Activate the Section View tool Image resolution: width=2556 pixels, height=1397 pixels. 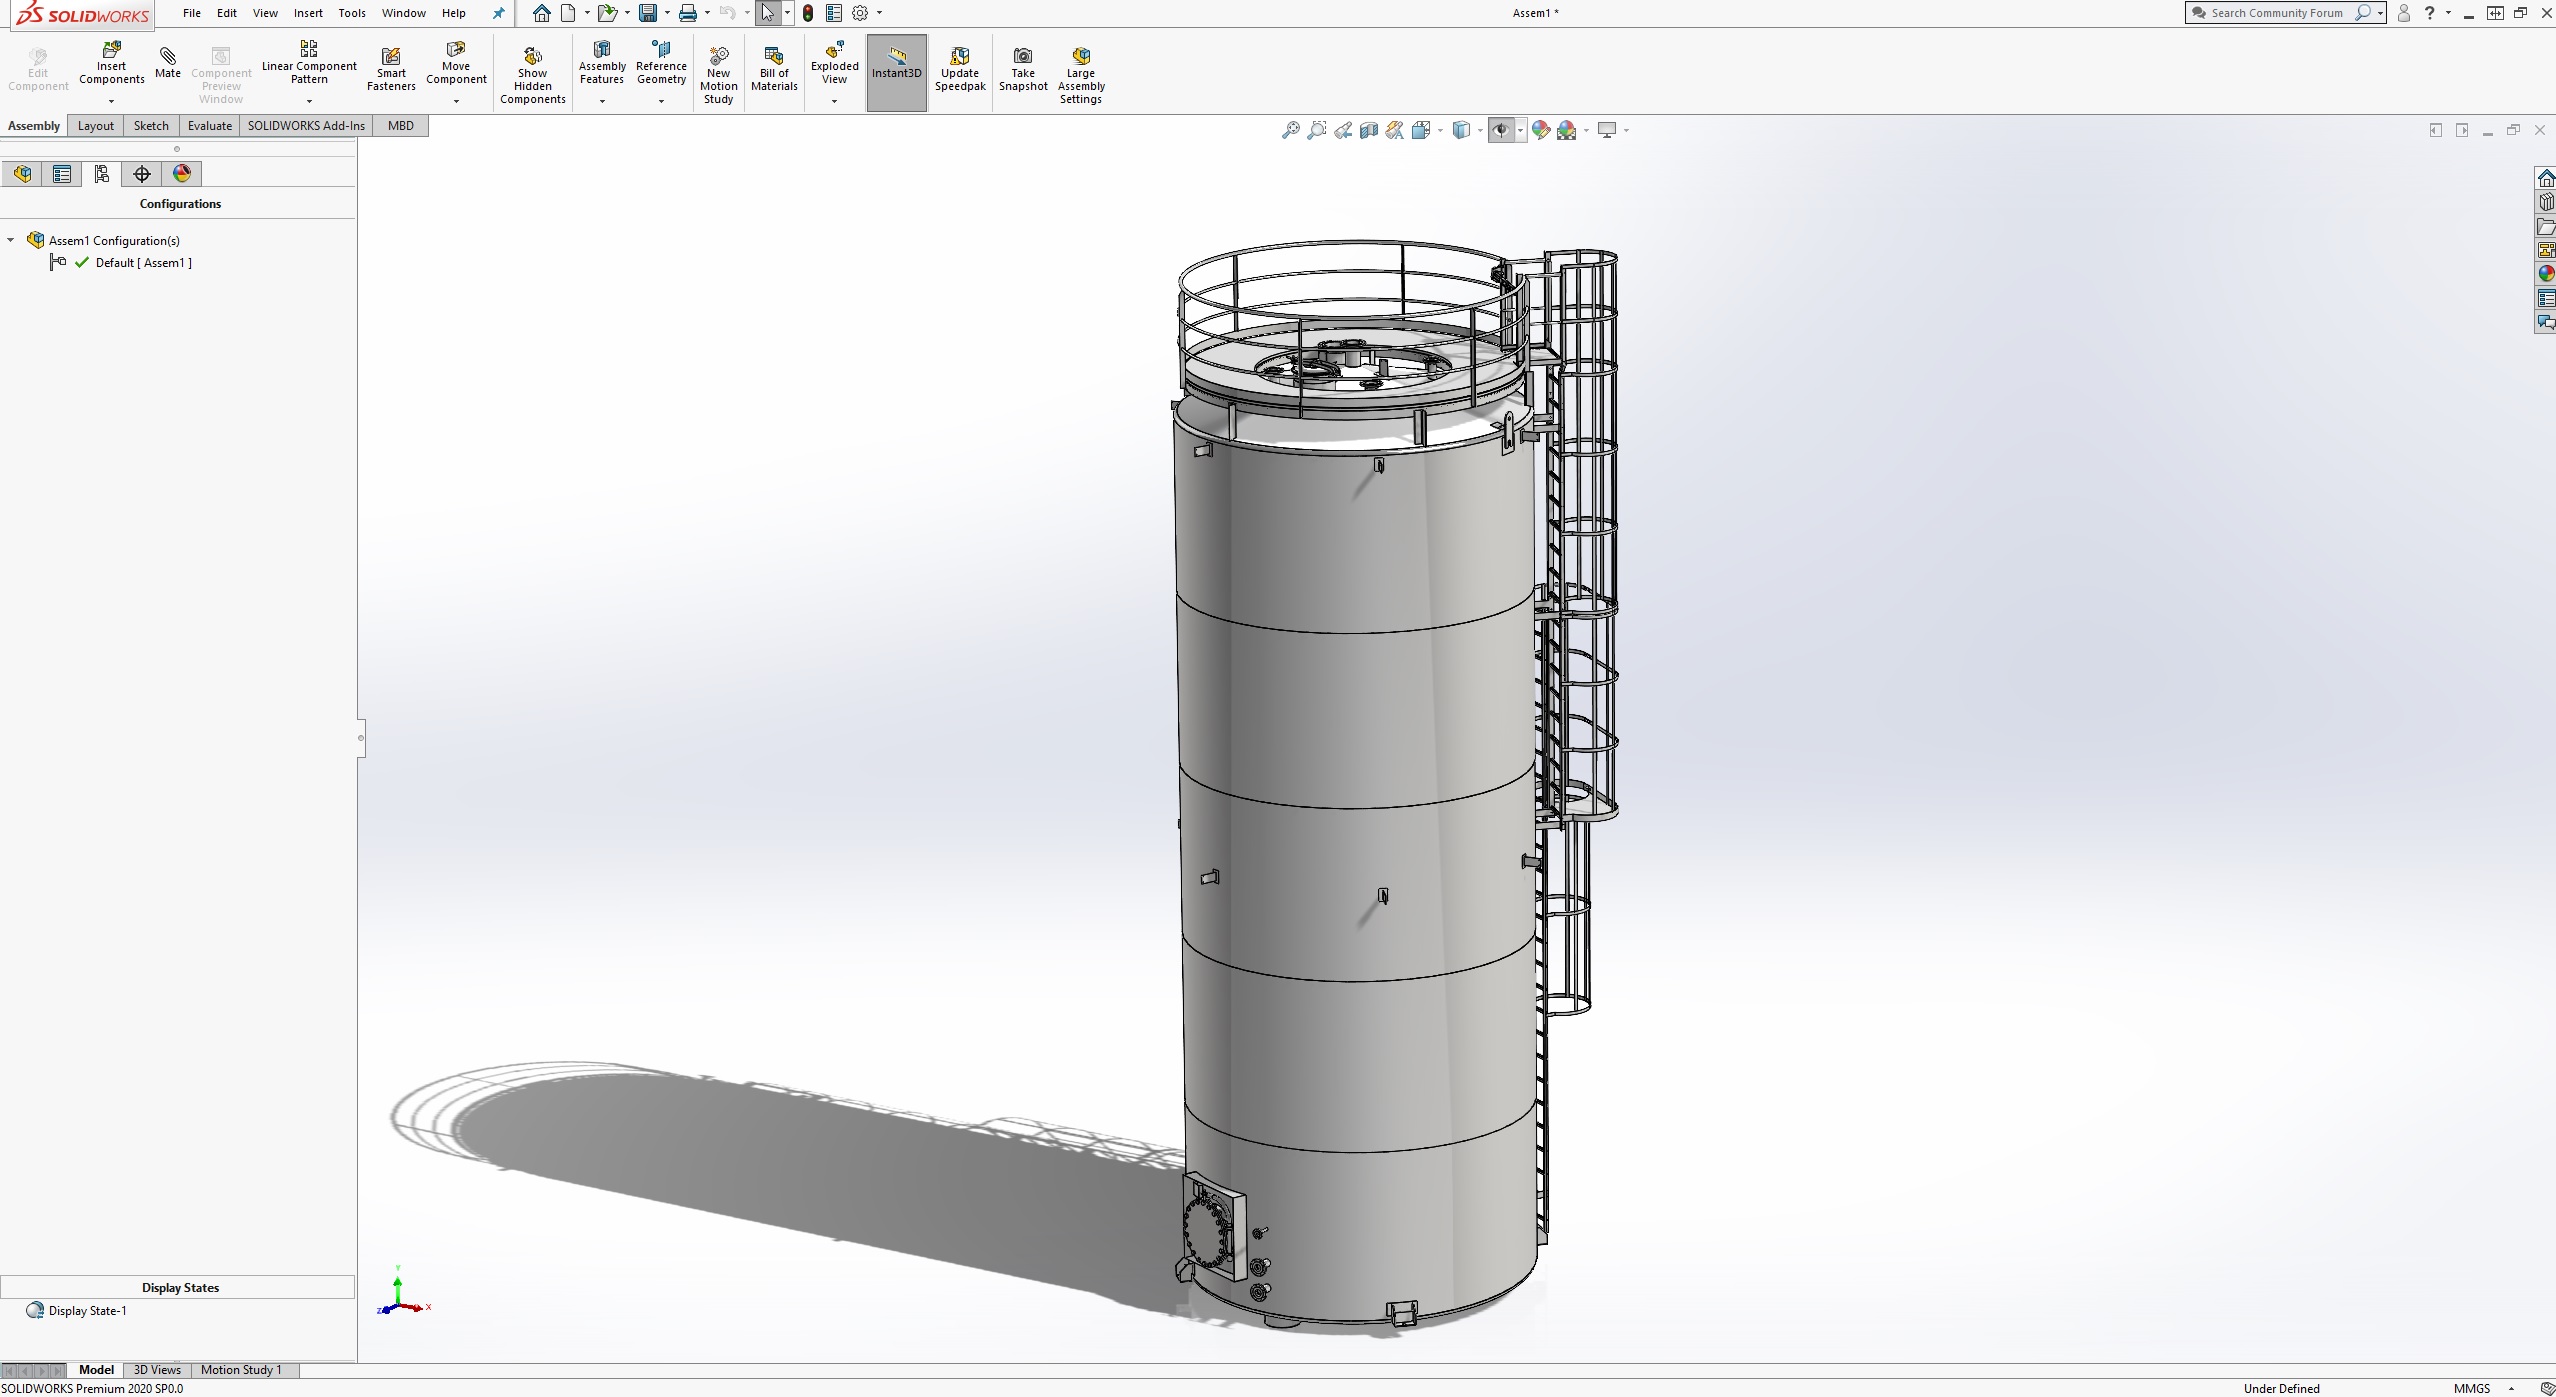tap(1369, 130)
